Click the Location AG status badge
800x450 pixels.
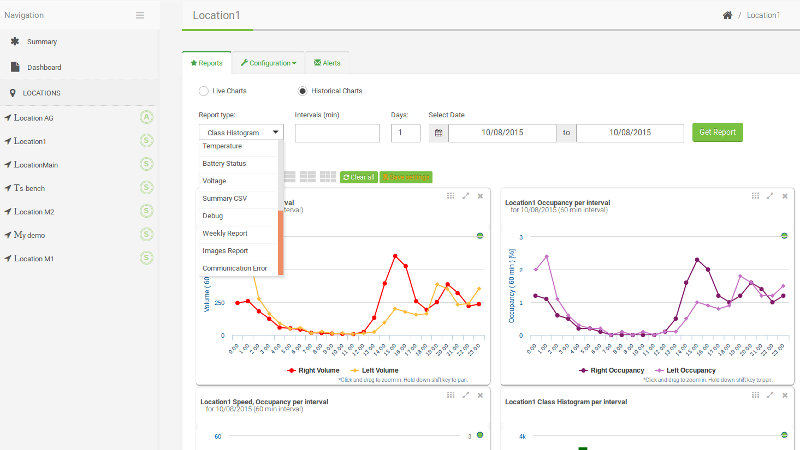point(146,117)
